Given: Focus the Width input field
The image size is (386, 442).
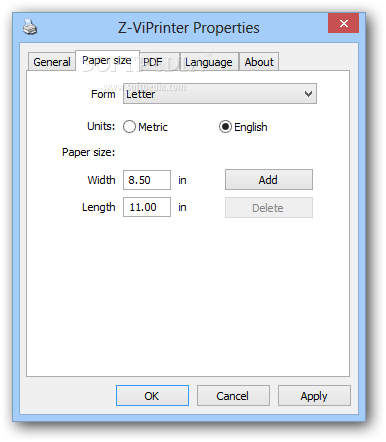Looking at the screenshot, I should coord(147,180).
